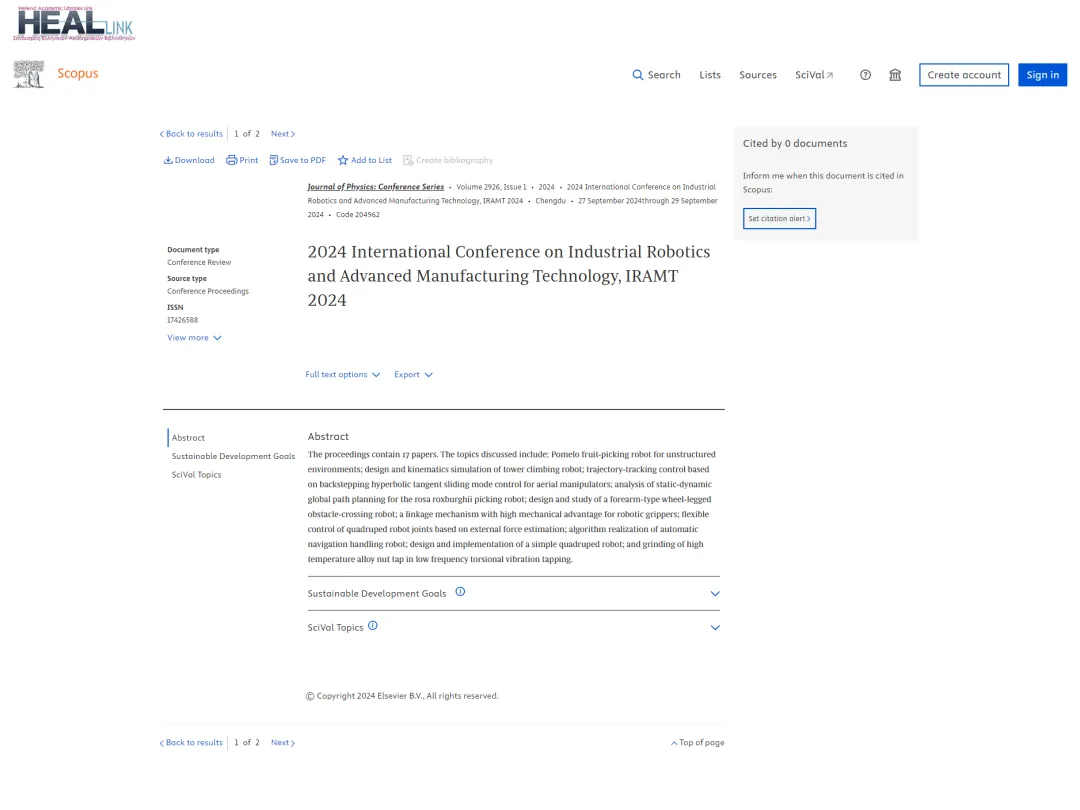Screen dimensions: 1080x810
Task: Open the help question mark icon
Action: 865,75
